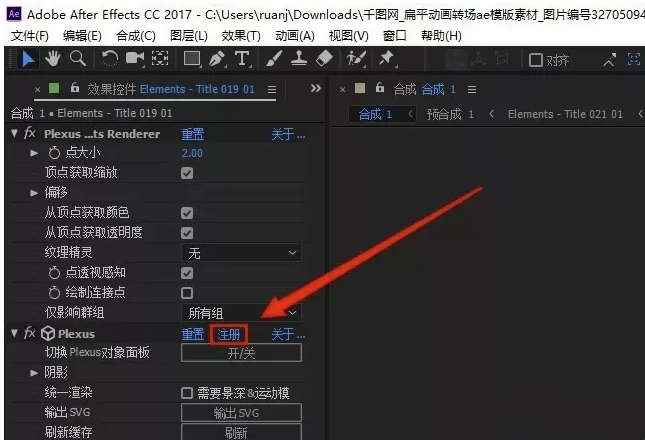Collapse Plexus Points Renderer effect

coord(14,133)
